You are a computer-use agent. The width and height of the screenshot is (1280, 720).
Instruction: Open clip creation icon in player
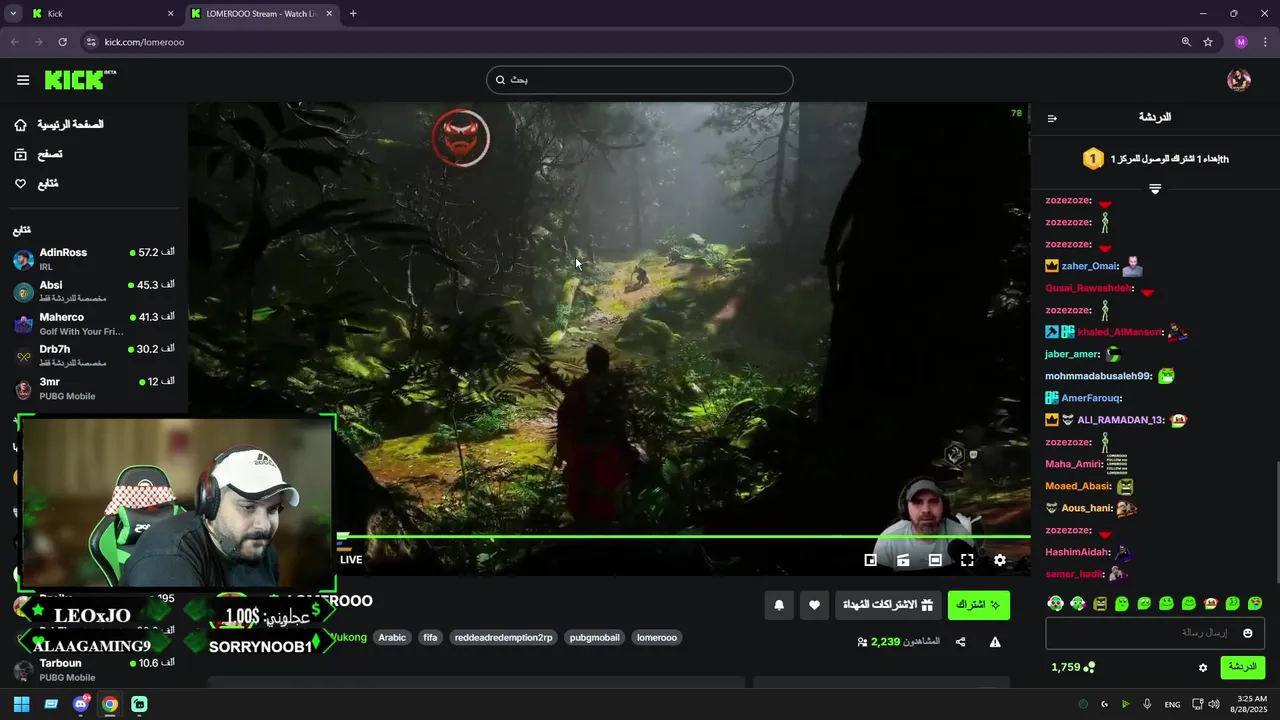[903, 560]
